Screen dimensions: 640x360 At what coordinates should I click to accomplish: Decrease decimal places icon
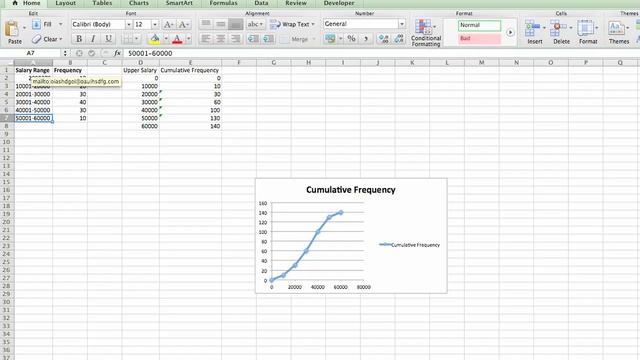click(x=399, y=39)
